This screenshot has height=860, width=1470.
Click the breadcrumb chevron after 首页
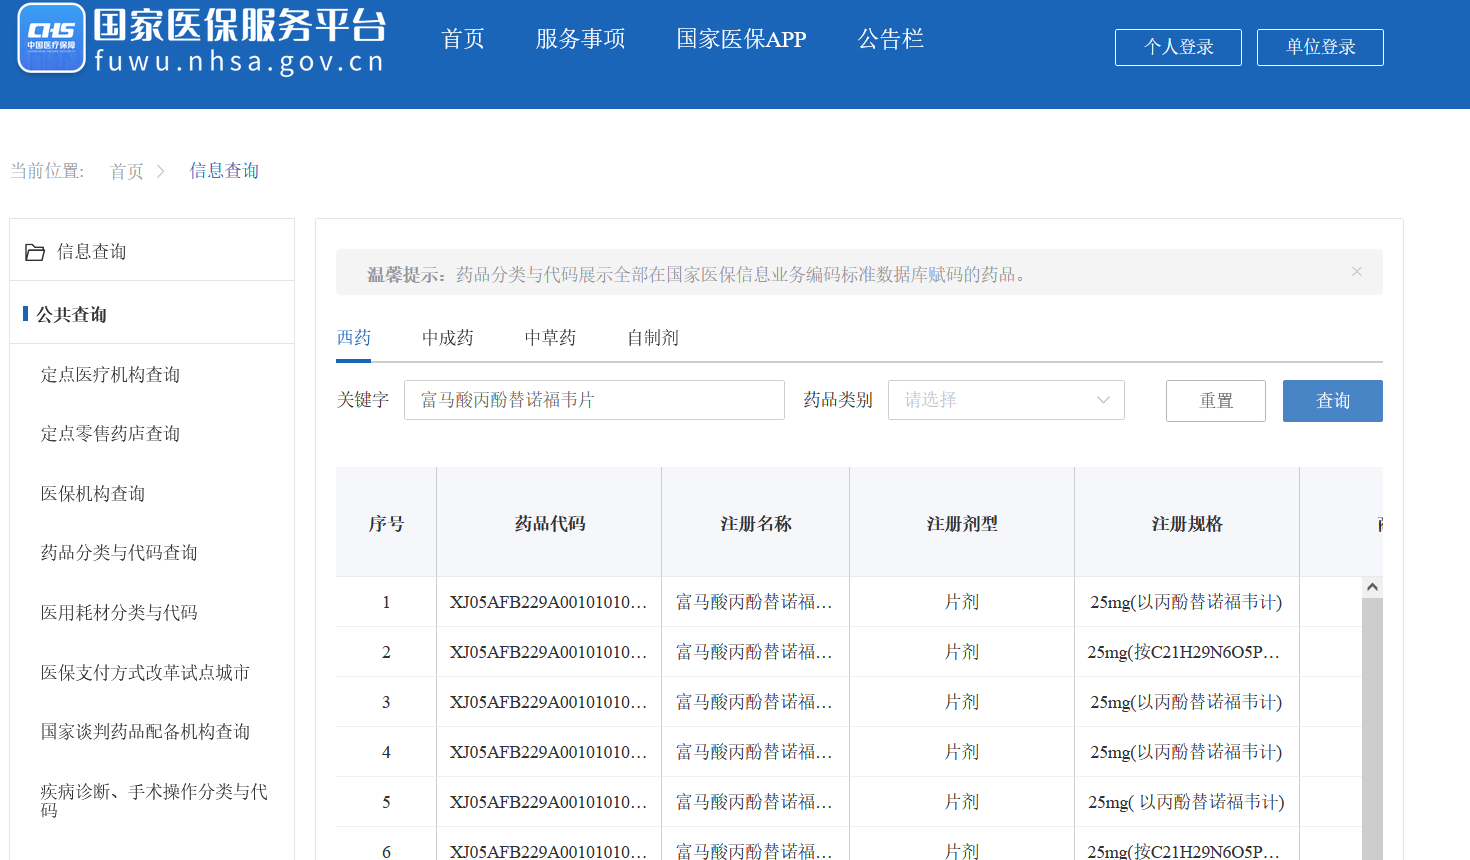160,171
